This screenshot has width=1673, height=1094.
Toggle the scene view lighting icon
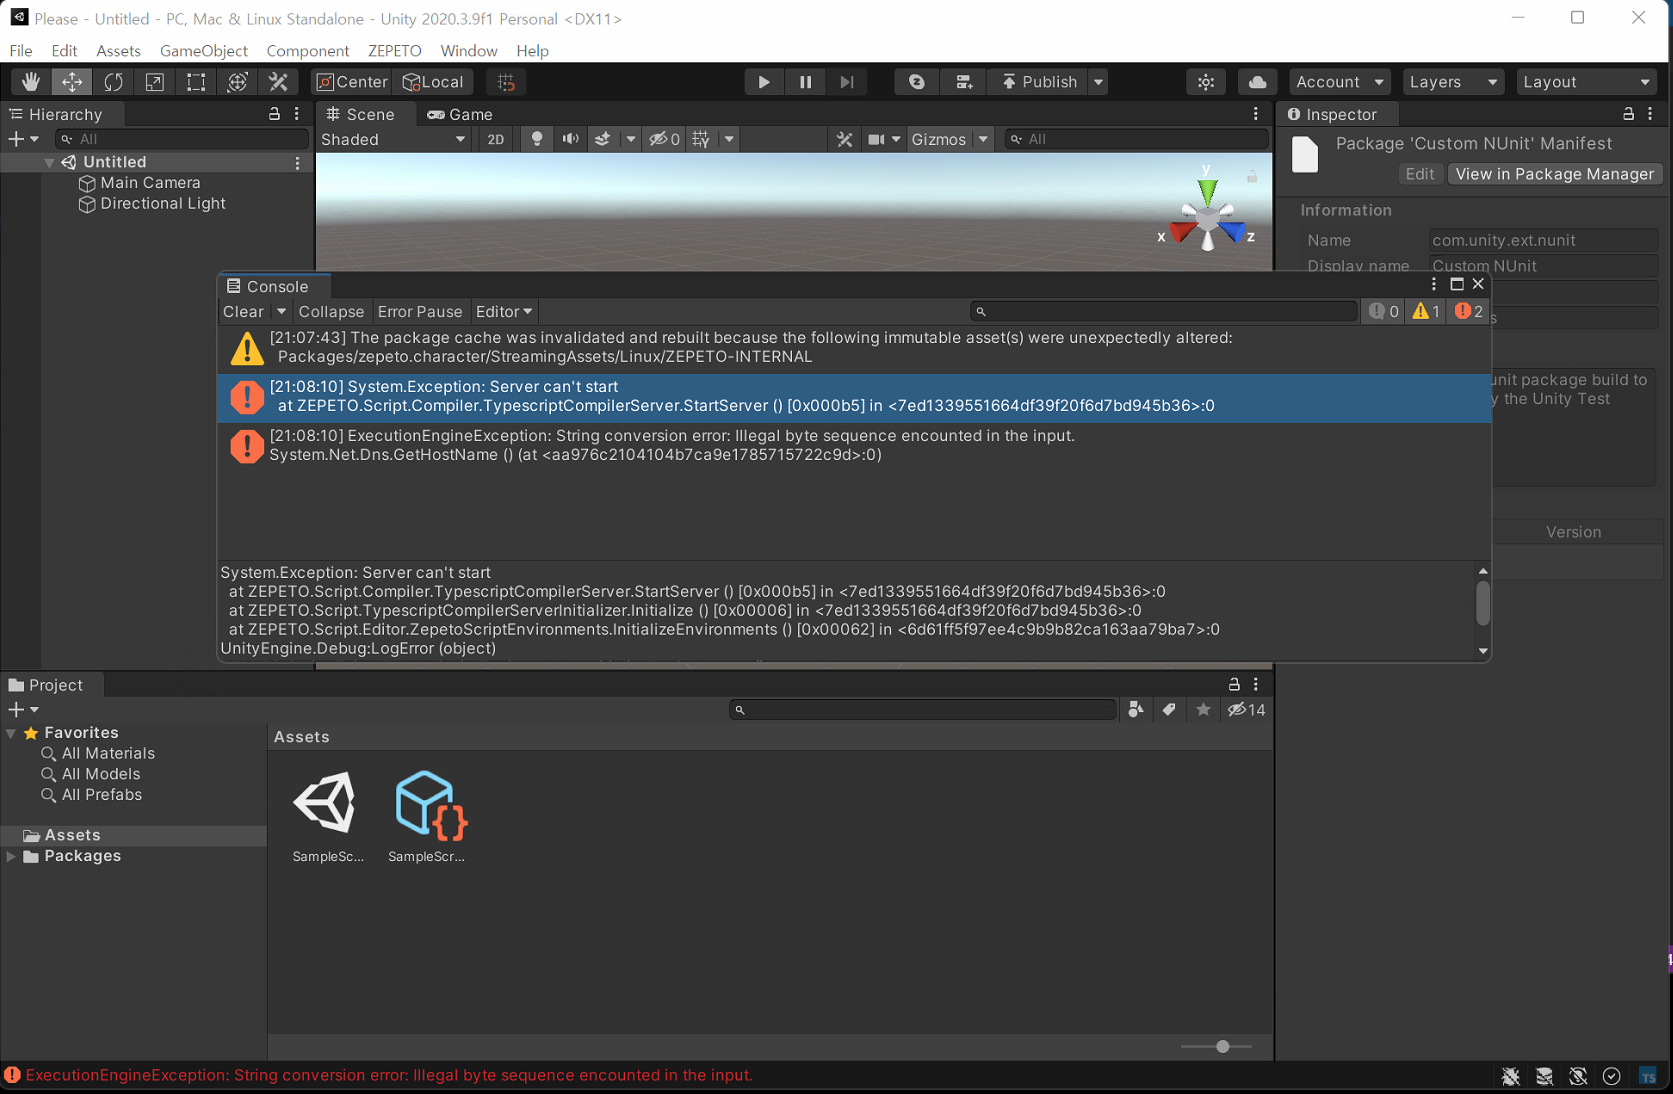[537, 139]
